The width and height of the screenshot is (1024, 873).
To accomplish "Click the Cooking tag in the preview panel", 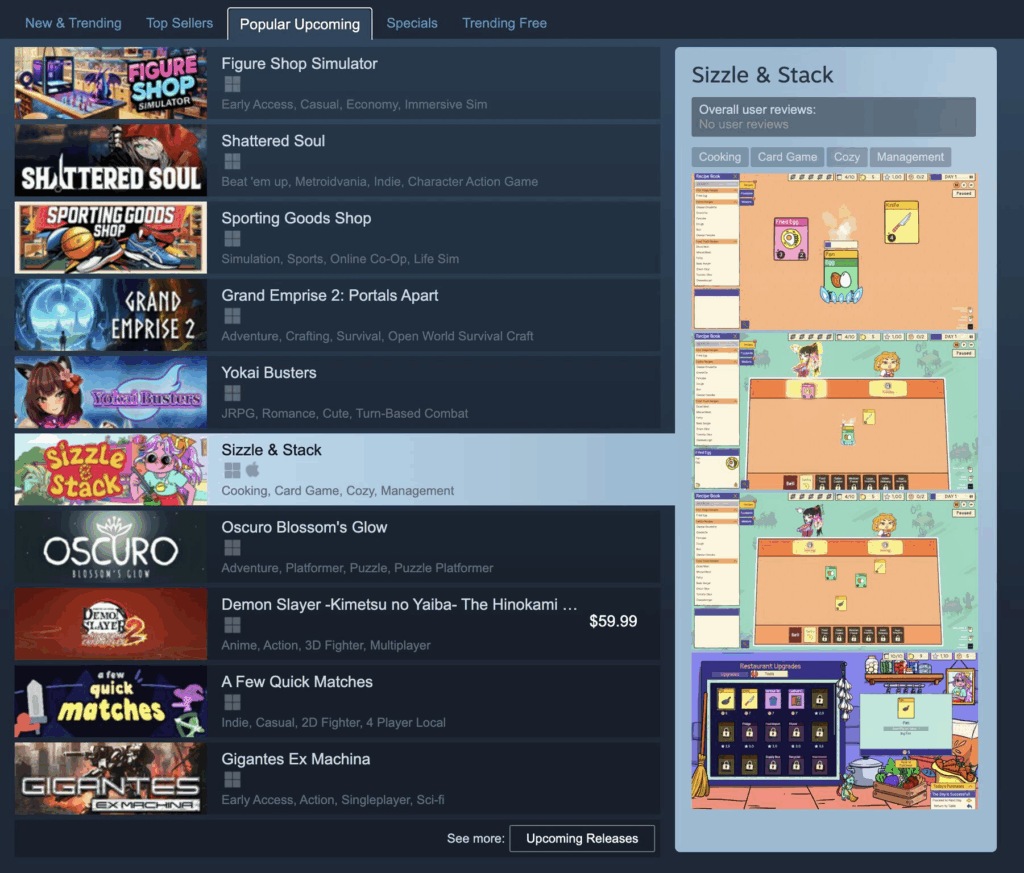I will pos(720,157).
